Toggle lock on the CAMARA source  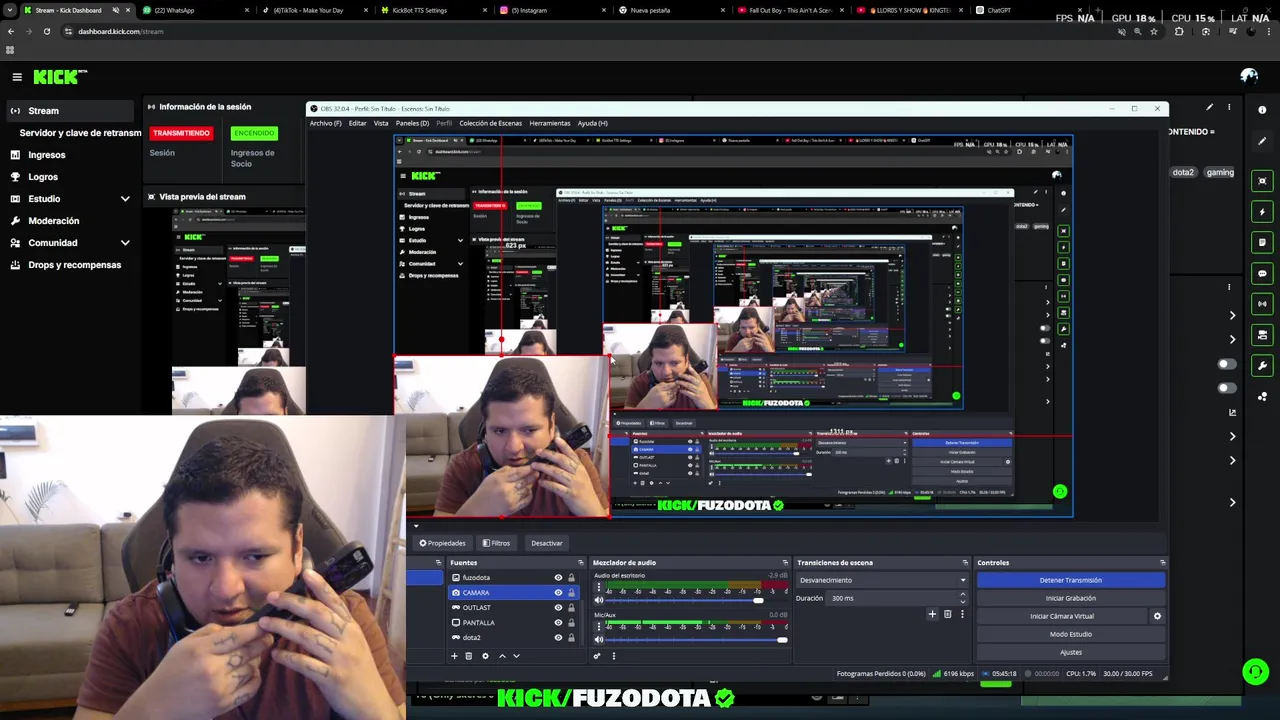[571, 593]
